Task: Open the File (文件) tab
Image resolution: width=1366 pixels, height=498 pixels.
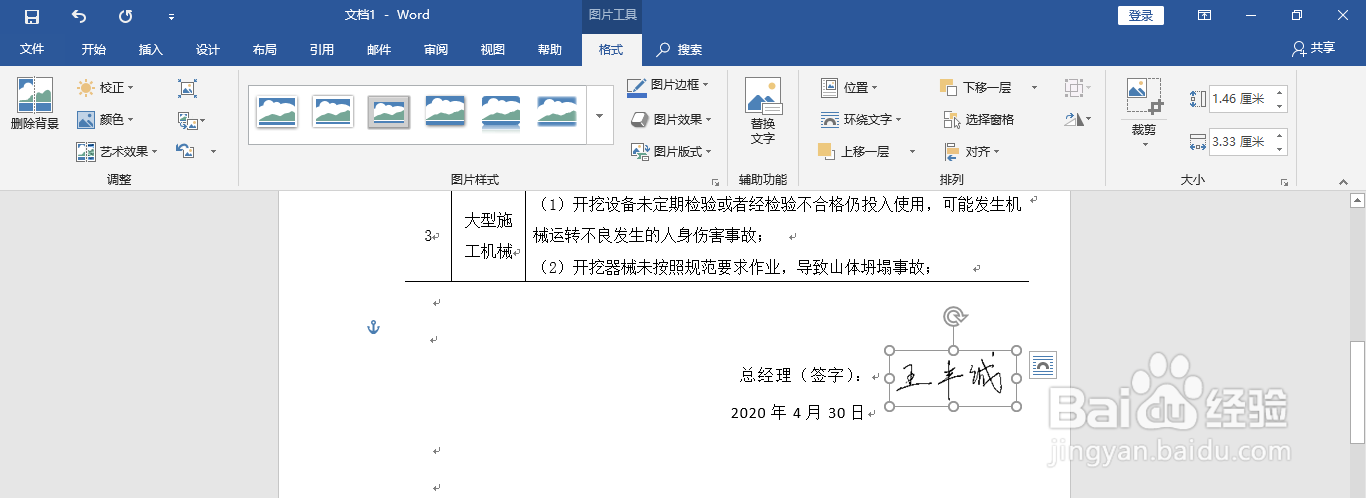Action: [x=32, y=49]
